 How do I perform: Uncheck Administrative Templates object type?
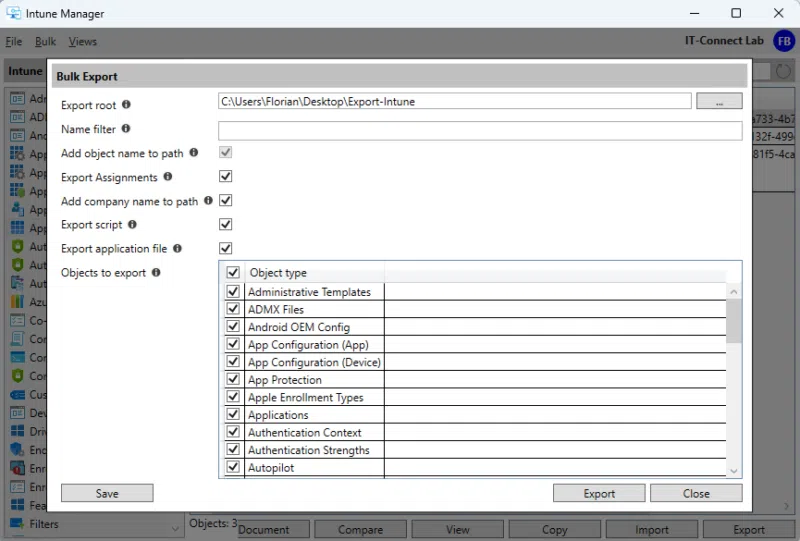(233, 291)
